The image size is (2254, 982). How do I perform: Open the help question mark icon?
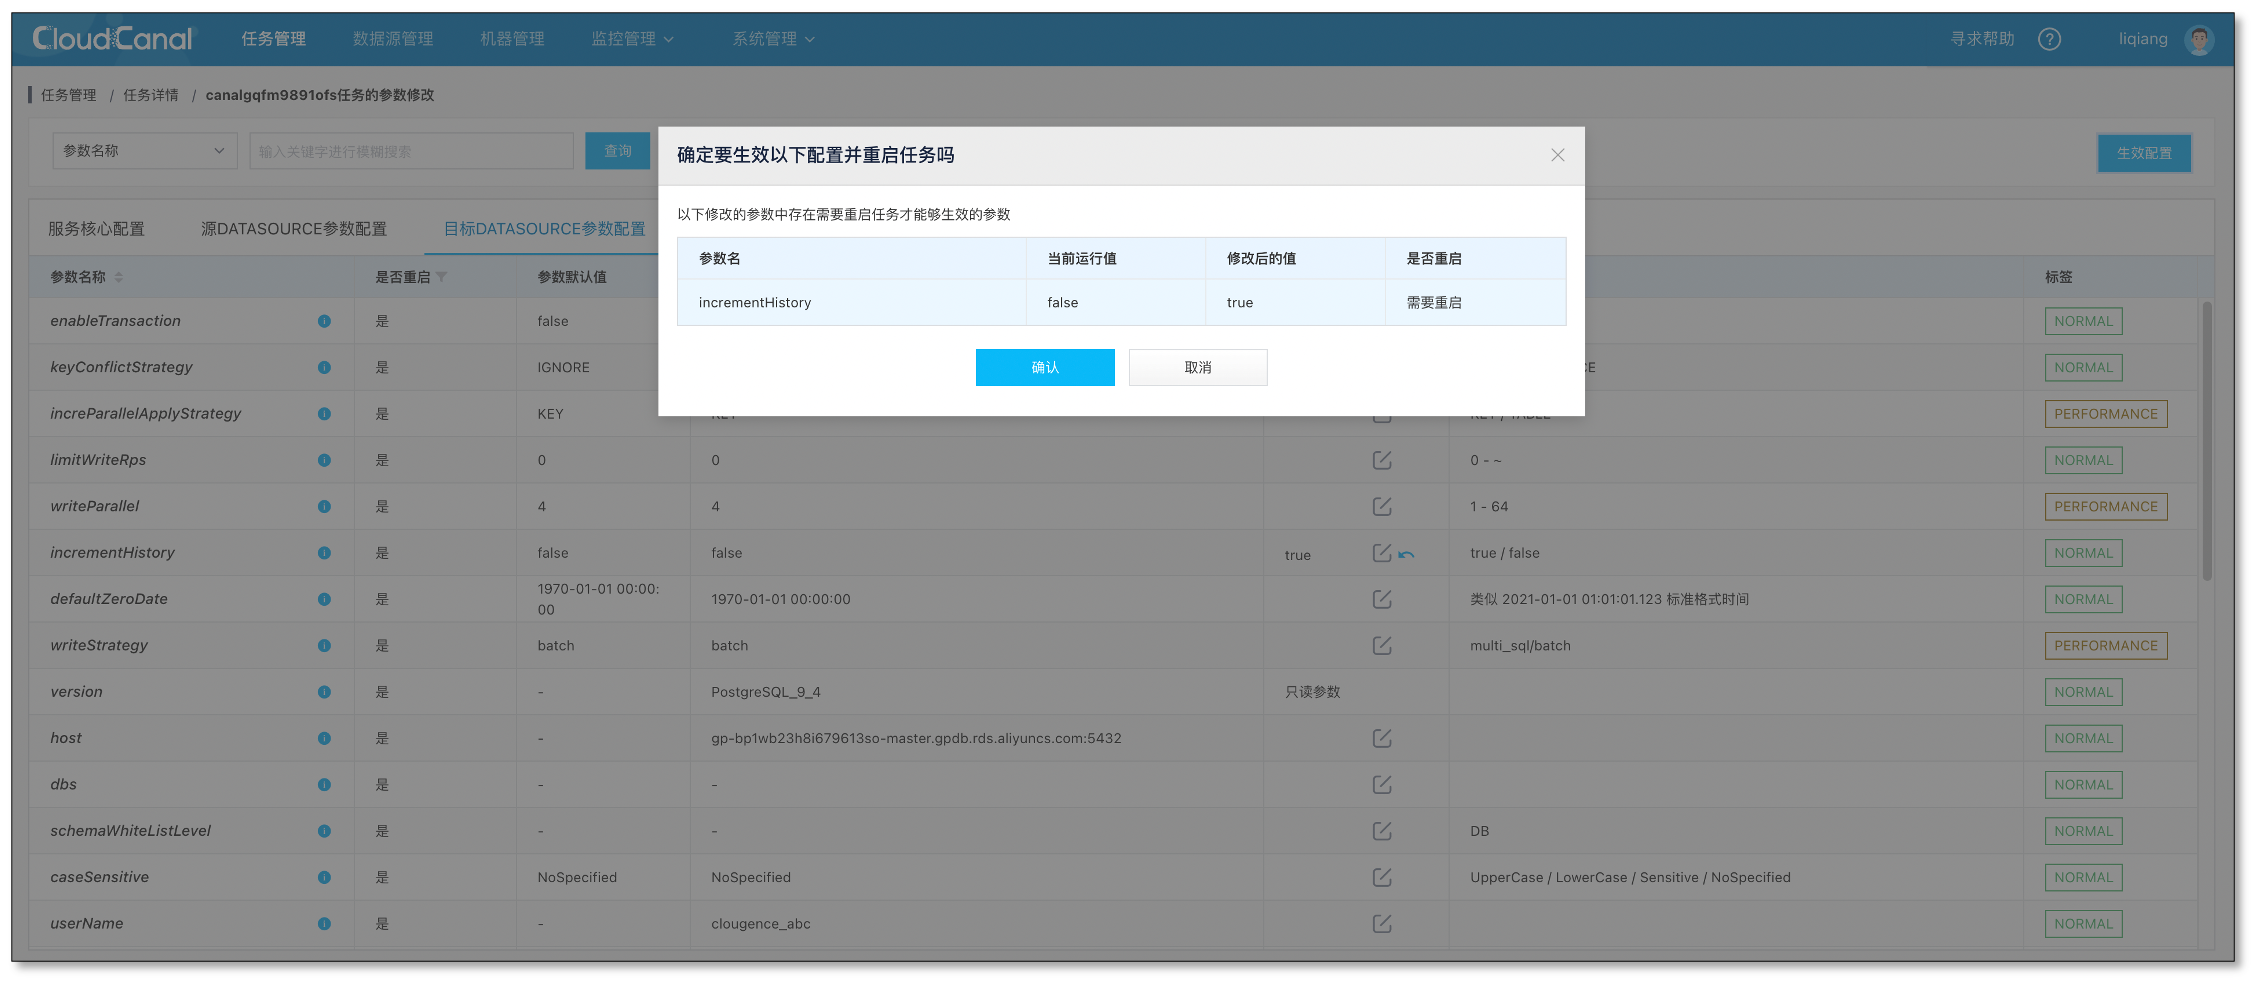2049,39
